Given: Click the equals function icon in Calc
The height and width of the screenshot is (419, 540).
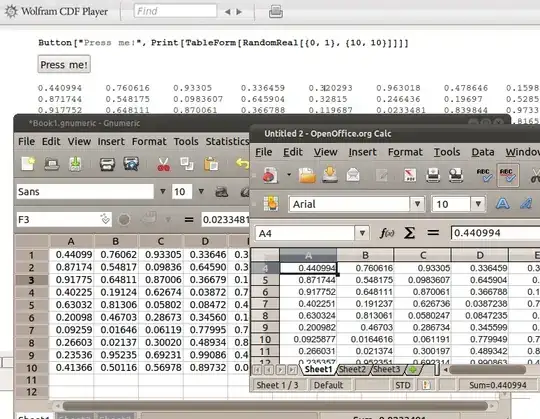Looking at the screenshot, I should coord(433,233).
